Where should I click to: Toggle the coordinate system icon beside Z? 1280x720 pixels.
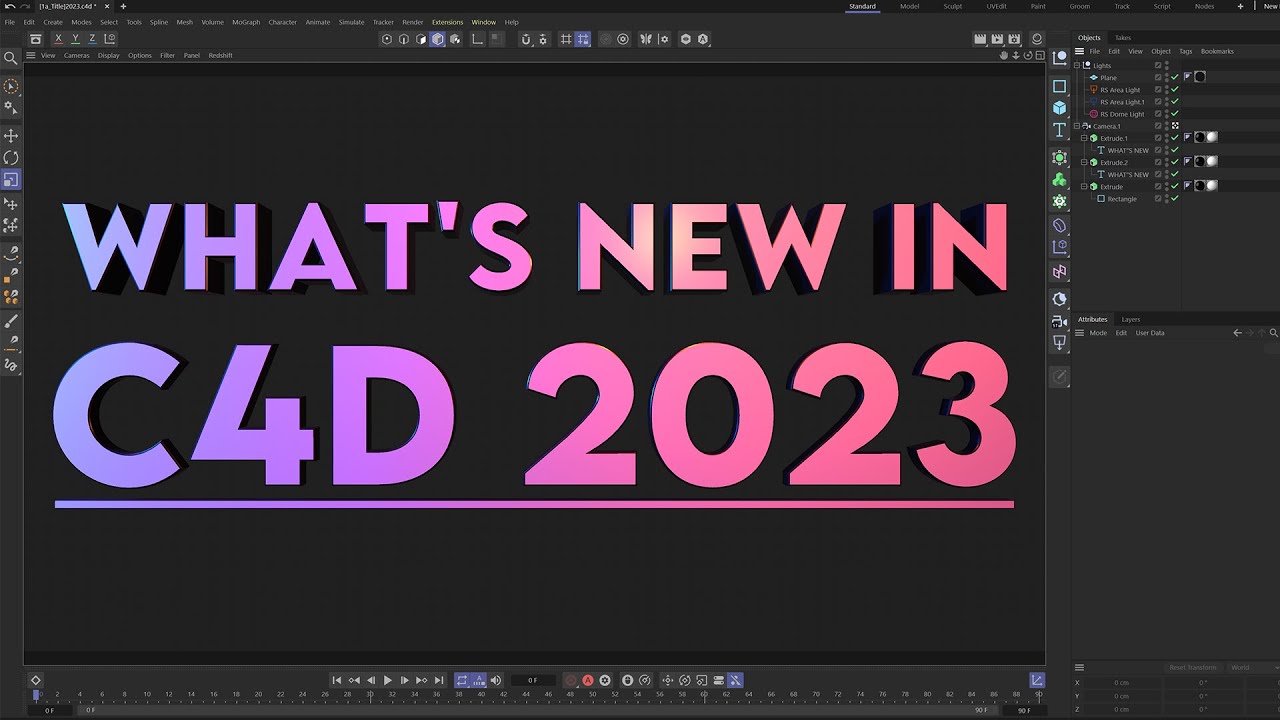(x=109, y=39)
